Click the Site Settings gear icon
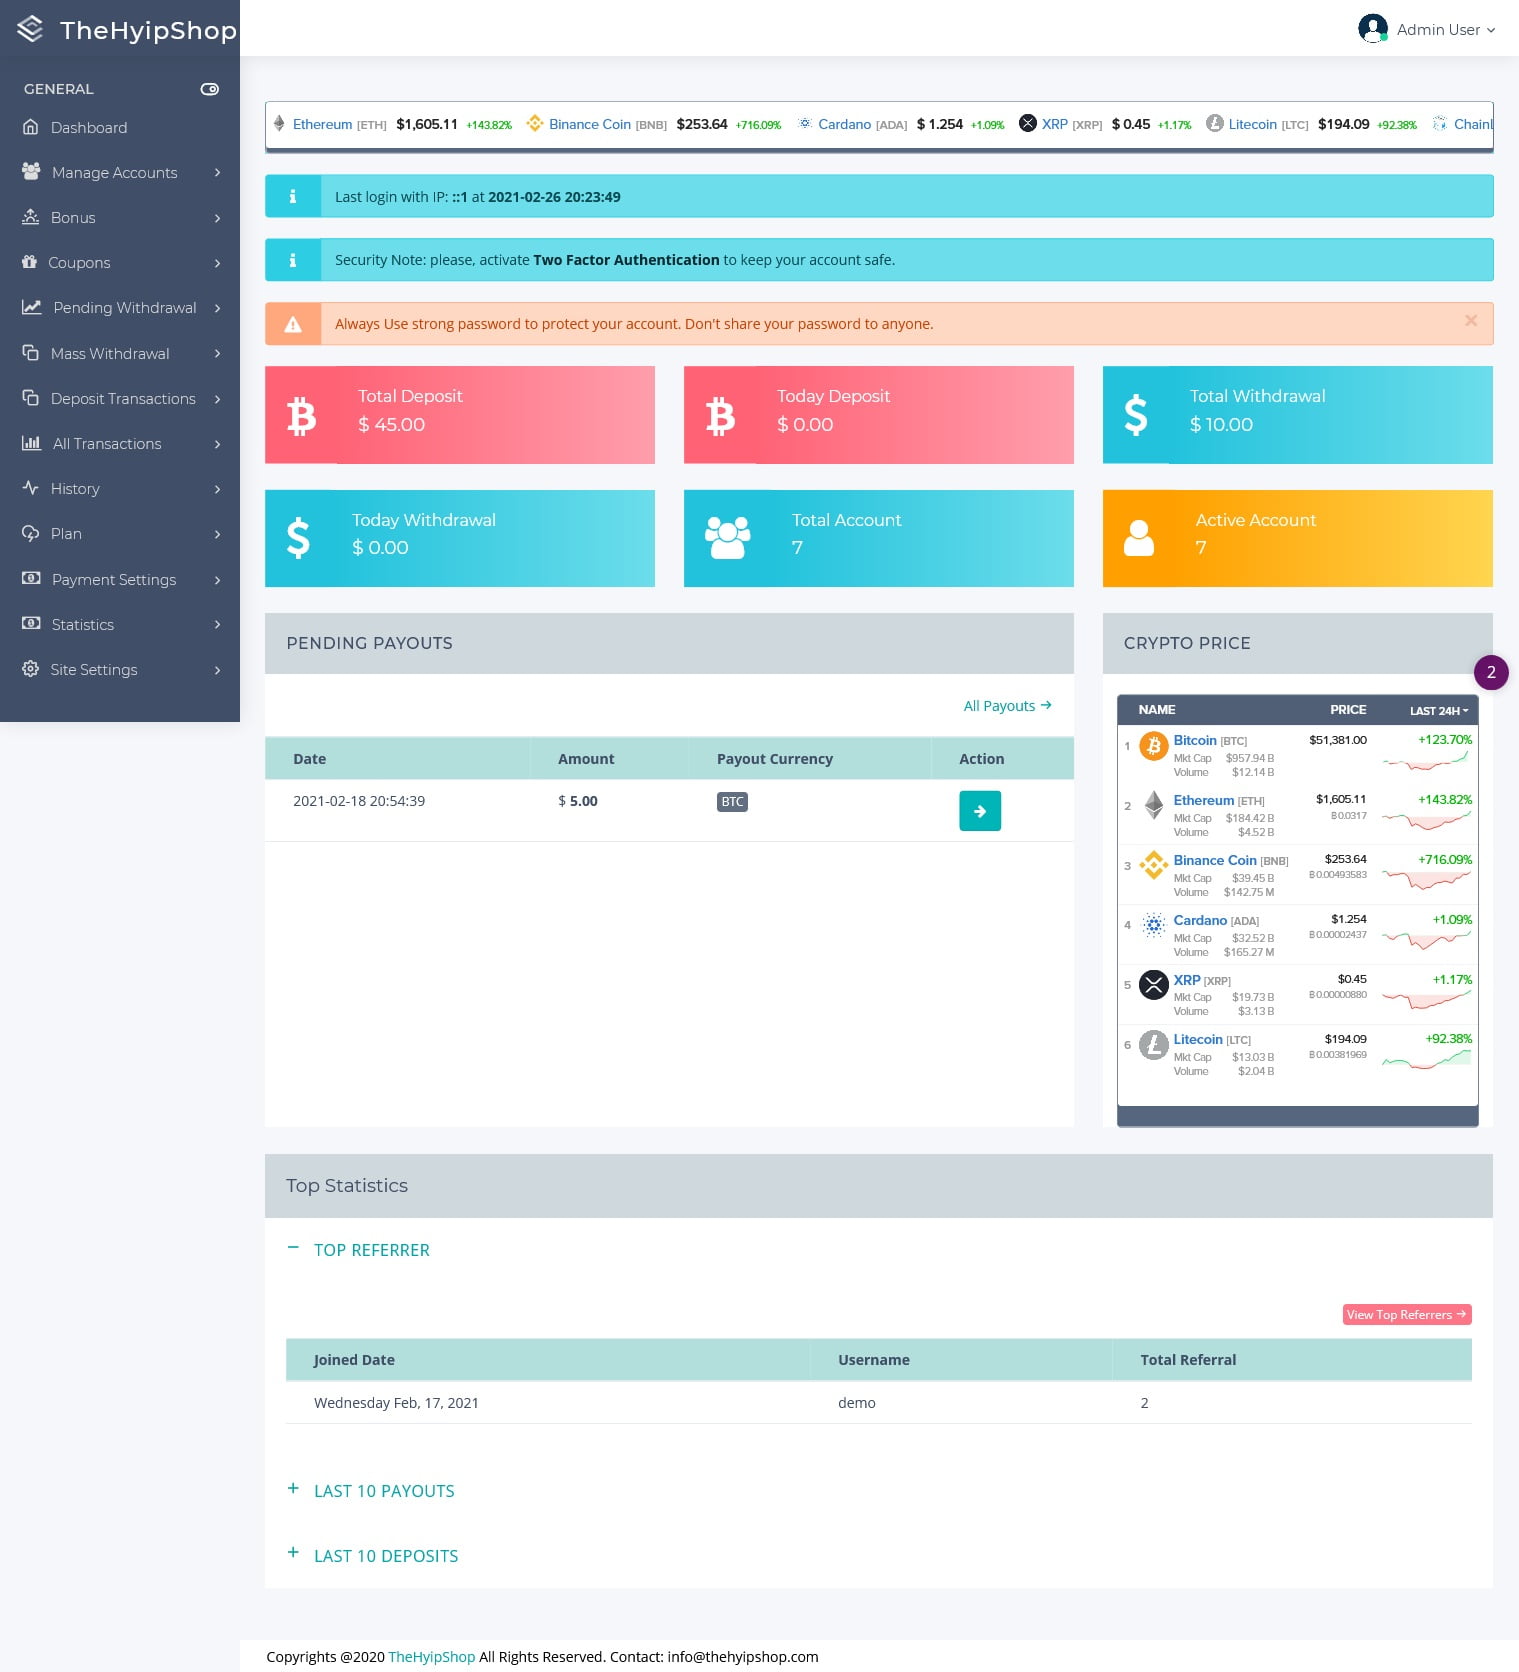Image resolution: width=1519 pixels, height=1672 pixels. point(31,669)
